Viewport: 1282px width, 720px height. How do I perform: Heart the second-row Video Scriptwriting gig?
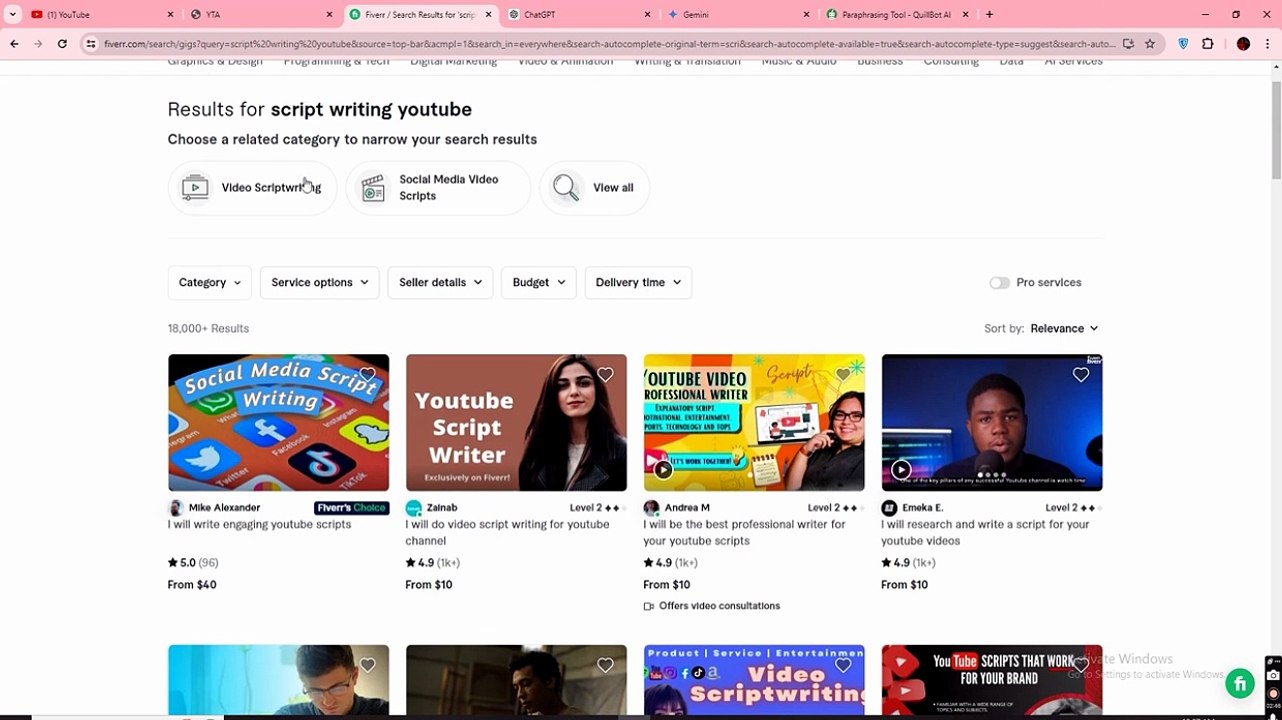point(843,665)
